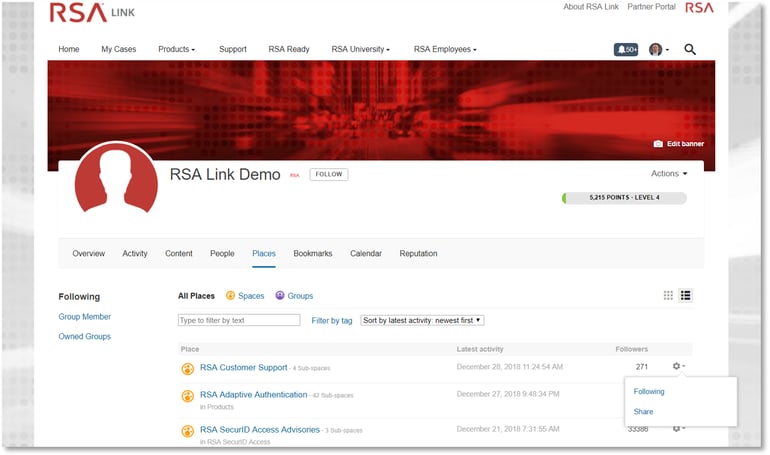Viewport: 770px width, 455px height.
Task: Click the FOLLOW button beside RSA Link Demo
Action: 329,174
